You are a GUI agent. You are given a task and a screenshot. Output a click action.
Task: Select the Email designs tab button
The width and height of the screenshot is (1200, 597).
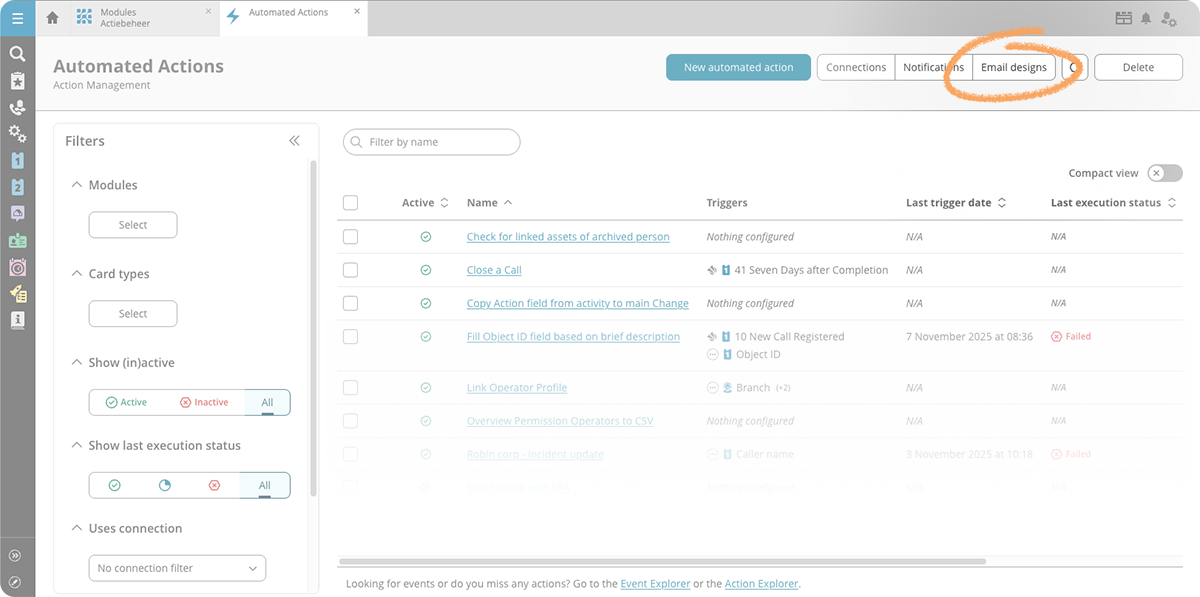pos(1014,67)
